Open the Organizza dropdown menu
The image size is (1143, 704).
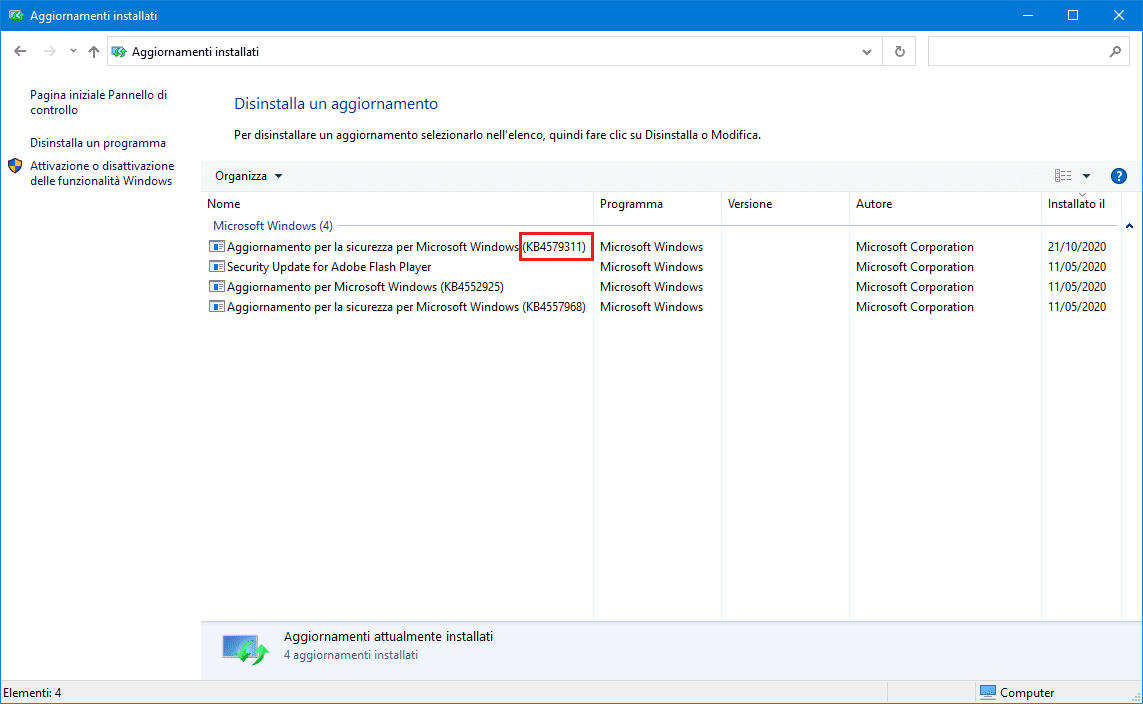(248, 176)
